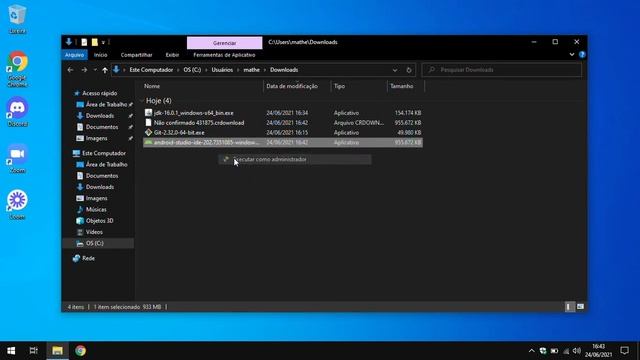Open pinned Imagens under Acesso rápido

click(96, 138)
